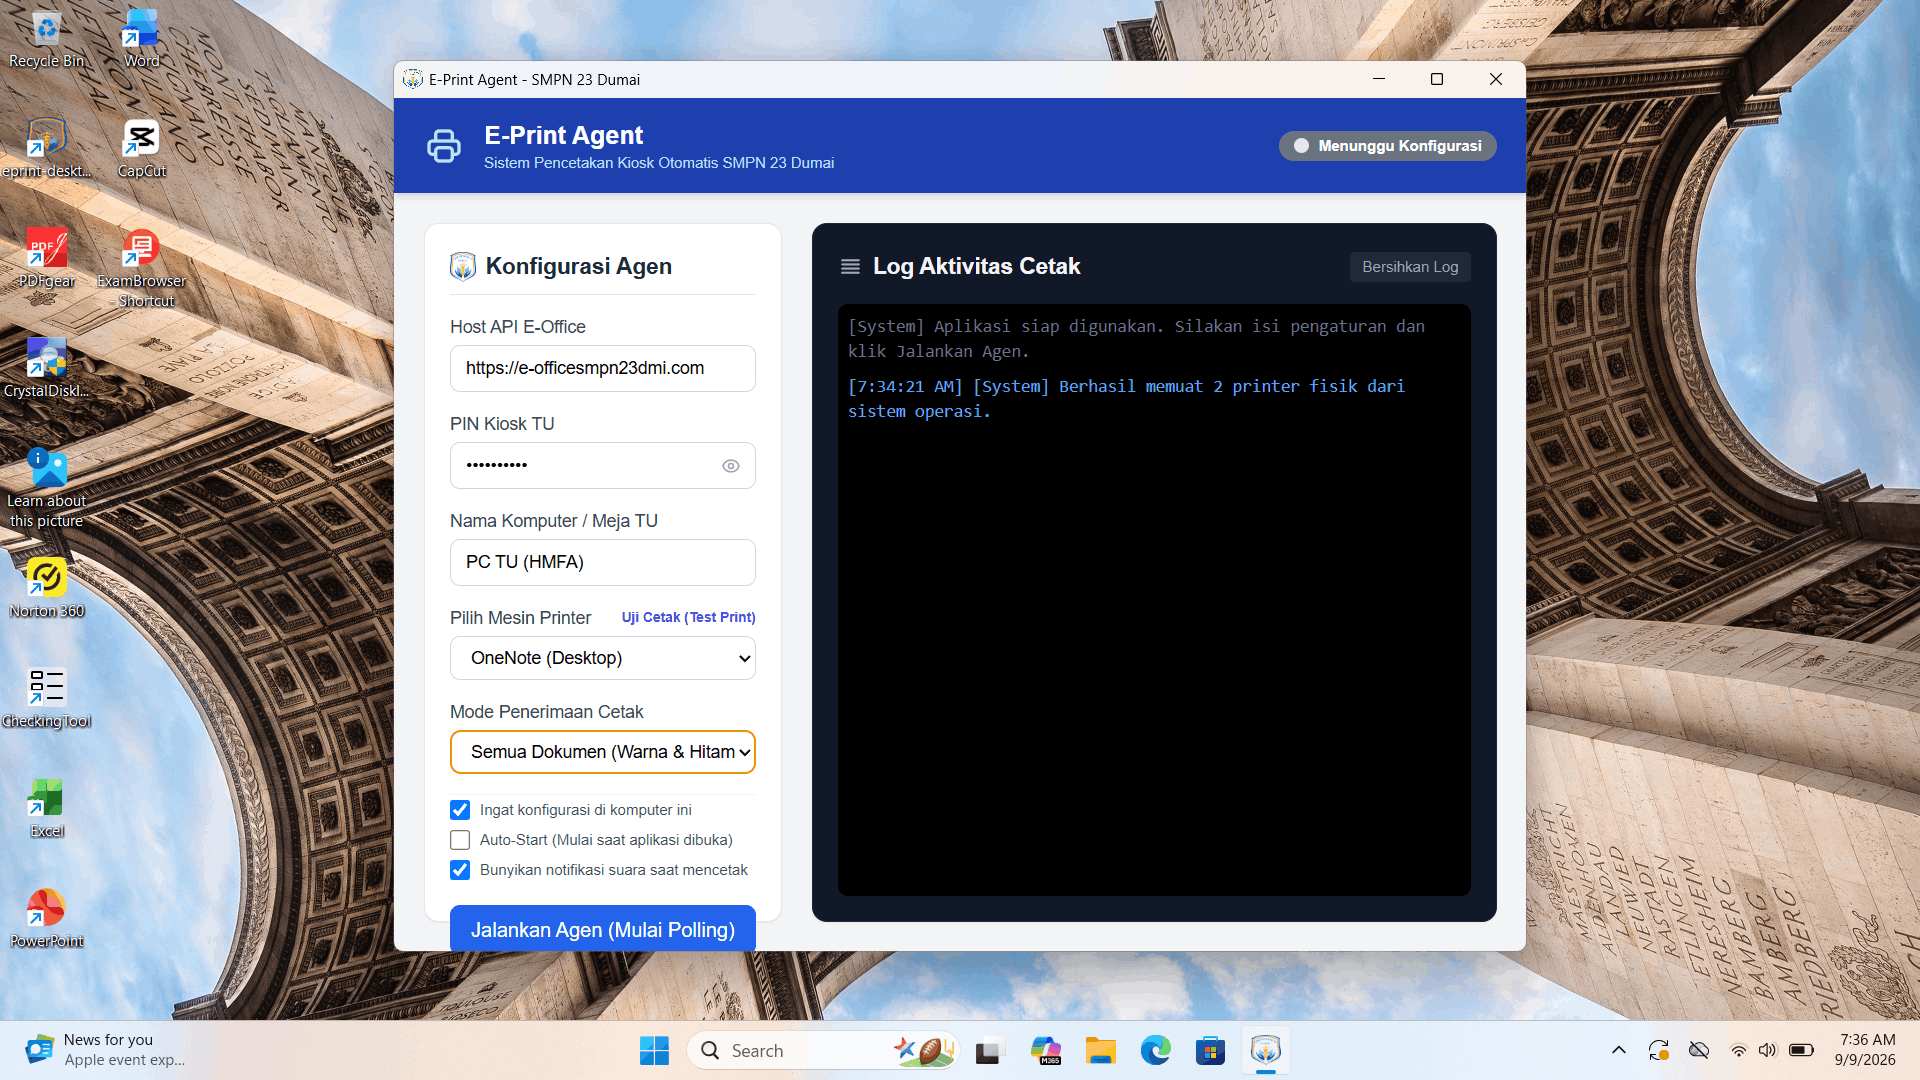Select the CapCut desktop icon

(141, 150)
